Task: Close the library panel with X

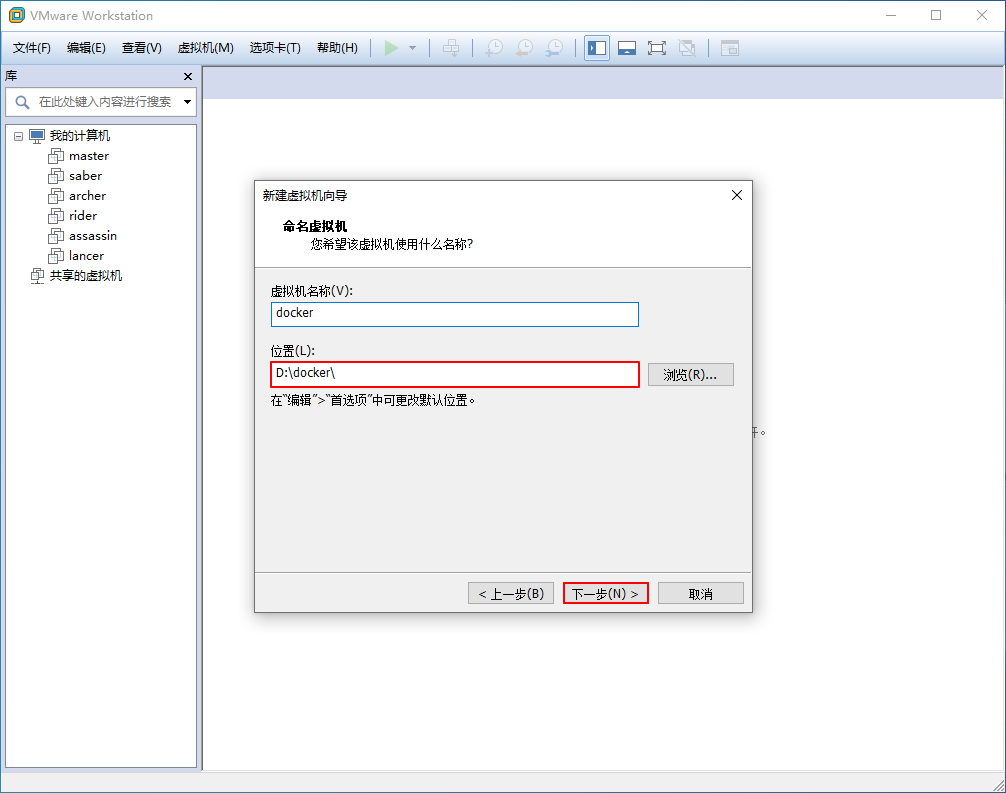Action: coord(188,77)
